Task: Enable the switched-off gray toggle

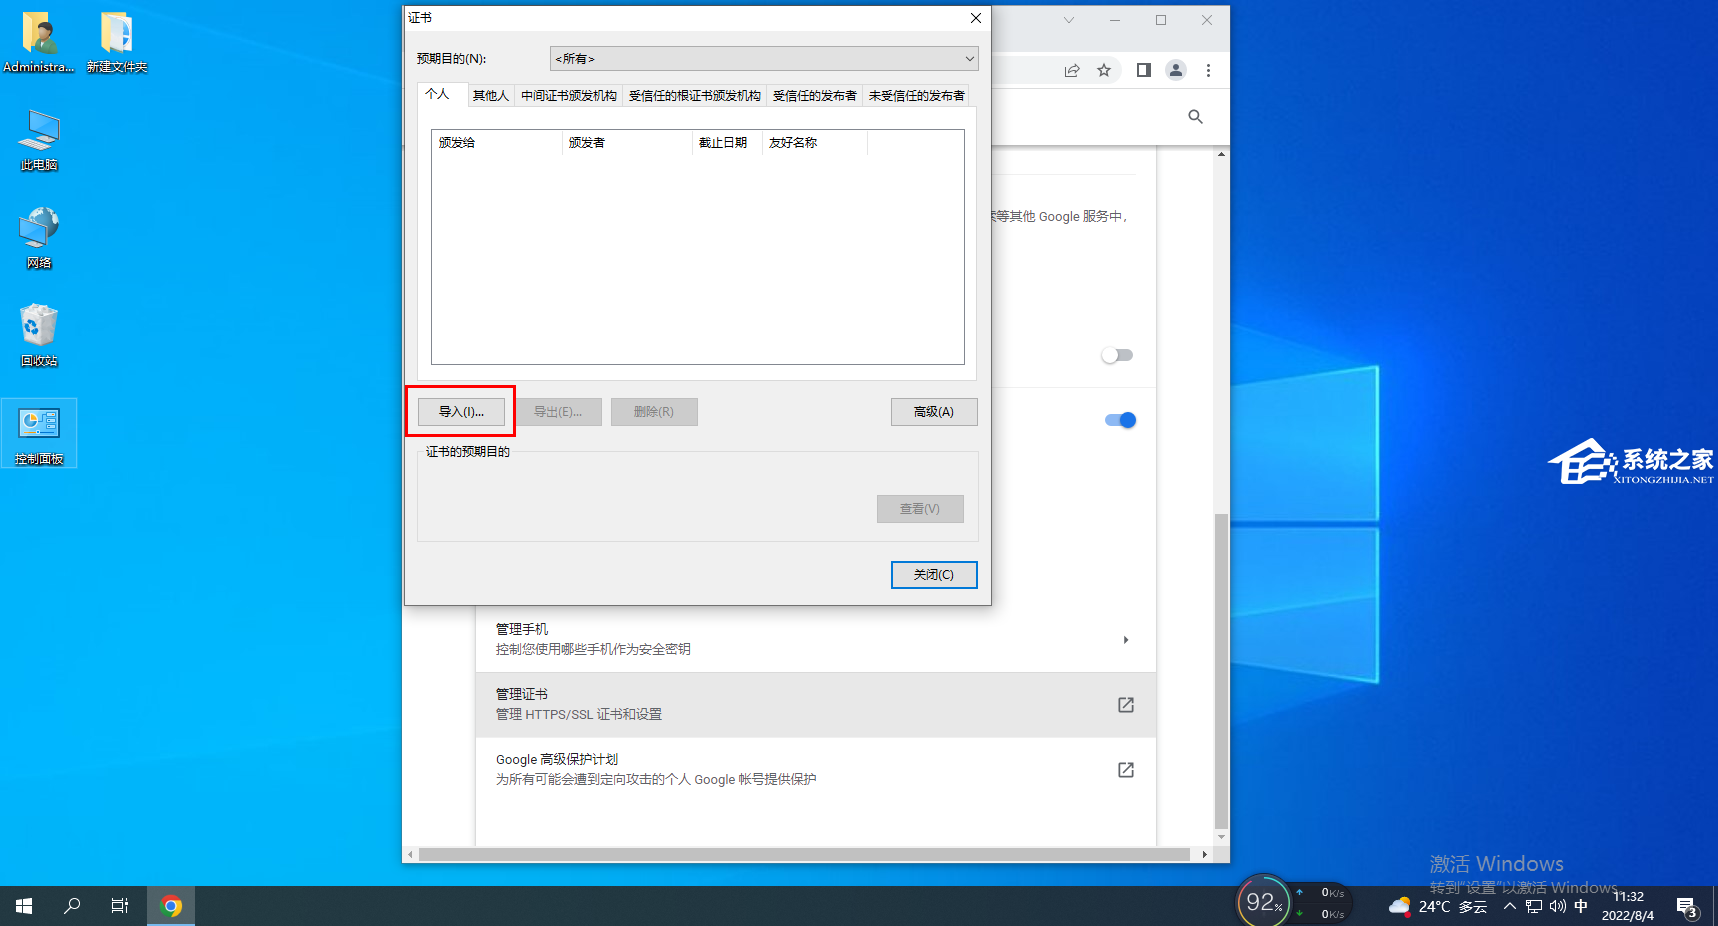Action: coord(1117,355)
